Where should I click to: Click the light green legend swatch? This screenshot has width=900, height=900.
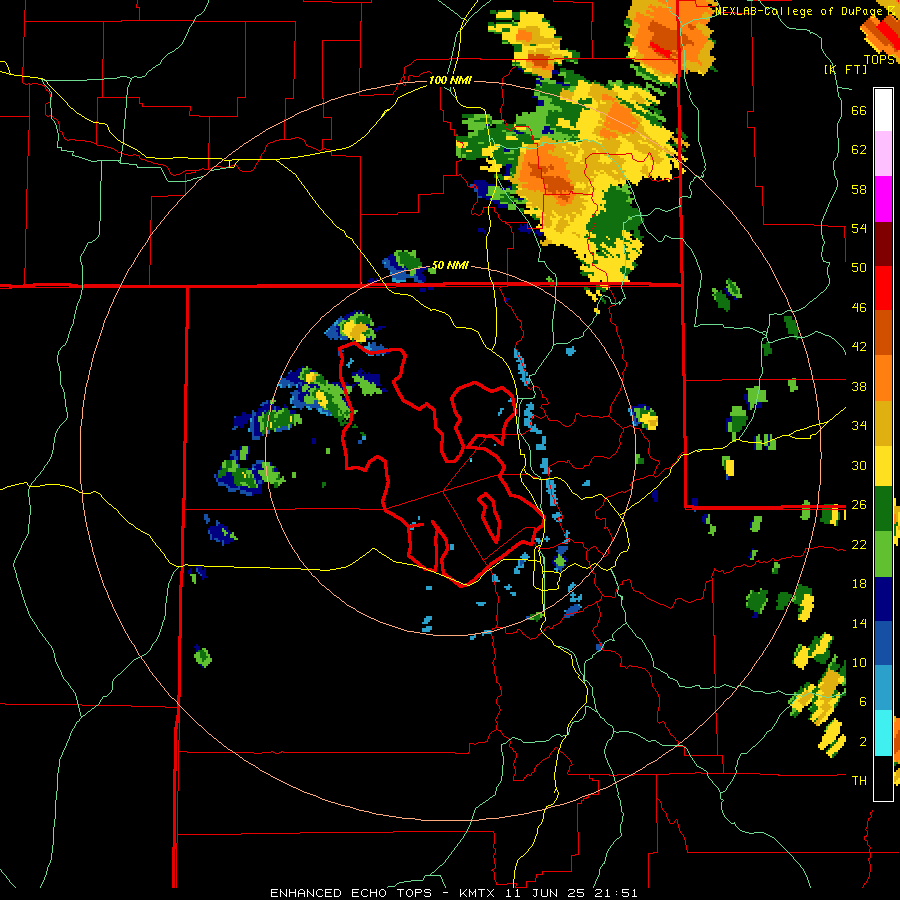(x=883, y=554)
